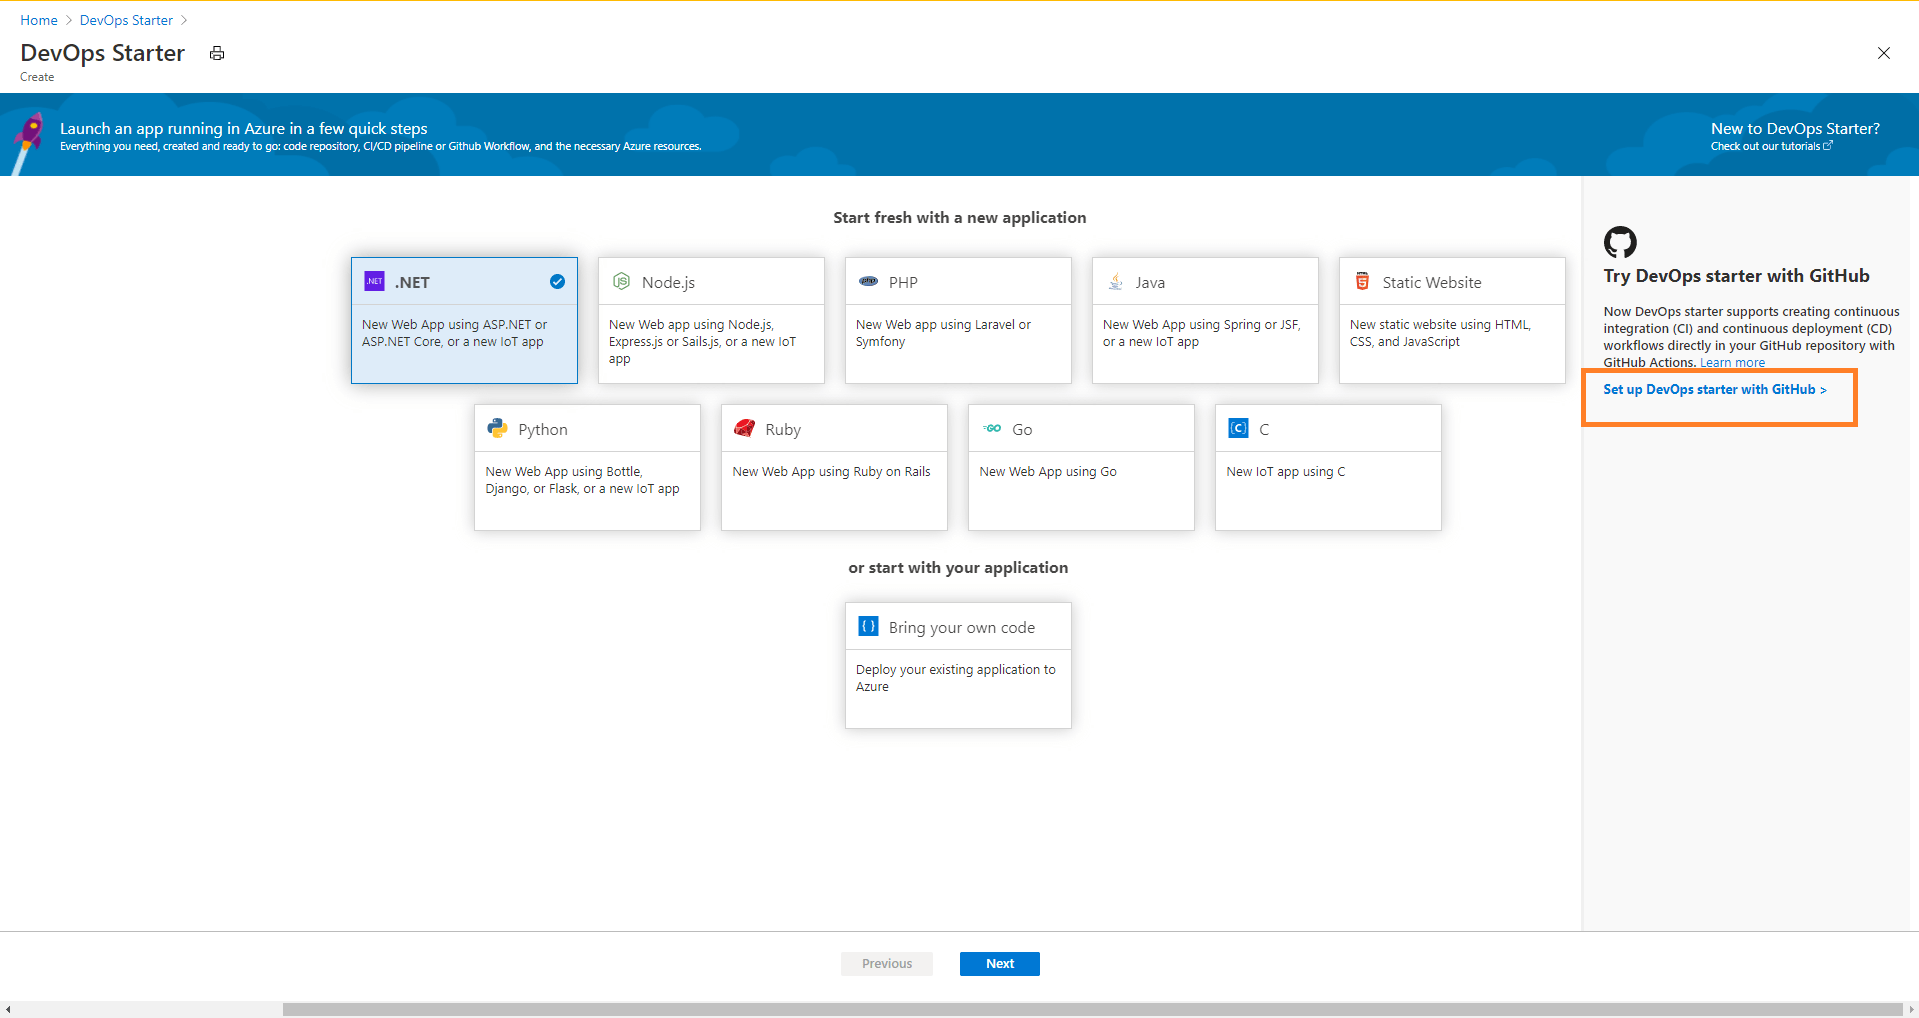Click the GitHub octocat icon in right panel
1919x1018 pixels.
[1619, 241]
